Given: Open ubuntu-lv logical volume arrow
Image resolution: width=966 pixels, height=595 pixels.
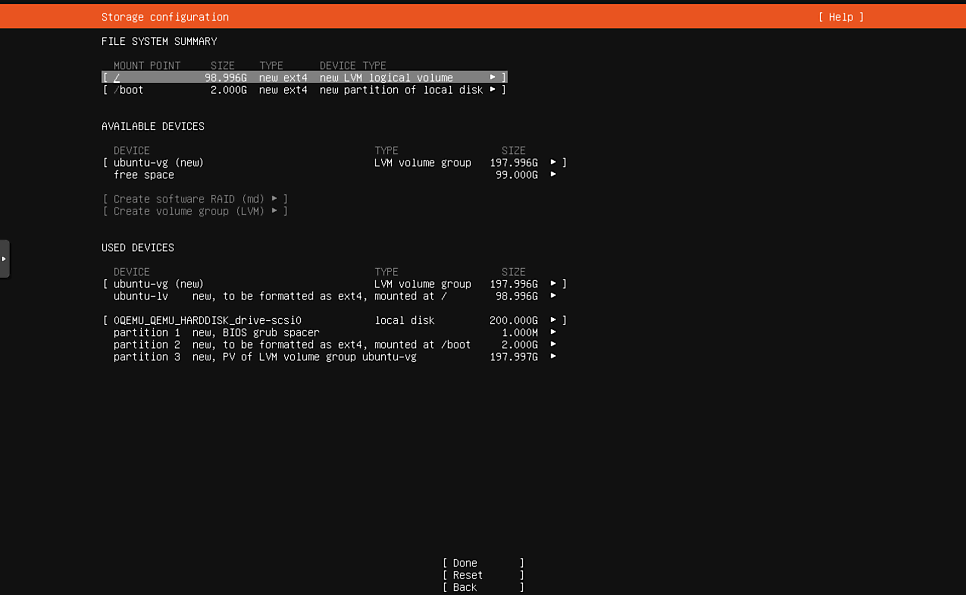Looking at the screenshot, I should click(553, 296).
